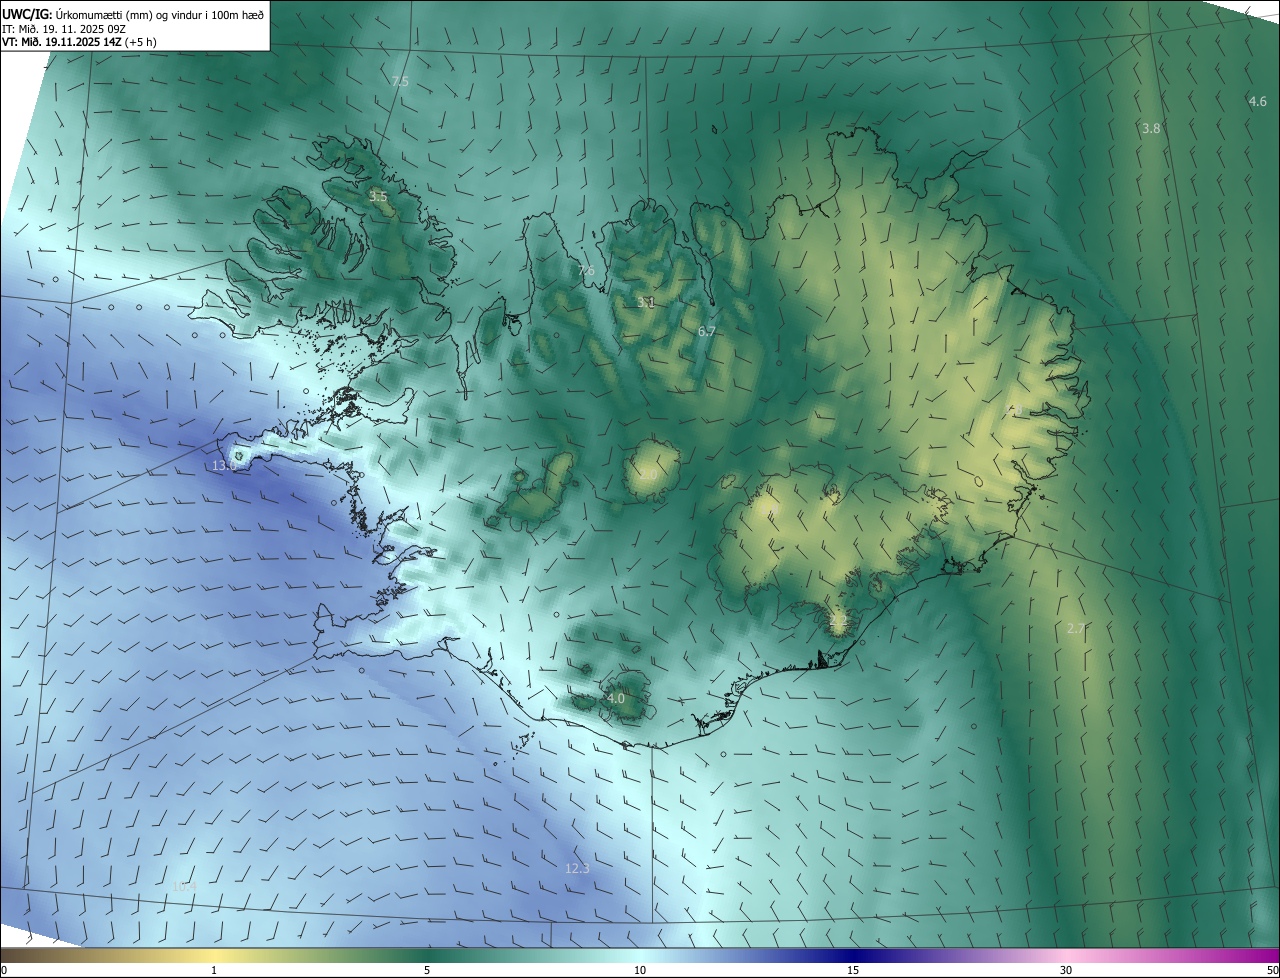This screenshot has height=978, width=1280.
Task: Click the 50 tick on the color scale
Action: [x=1272, y=970]
